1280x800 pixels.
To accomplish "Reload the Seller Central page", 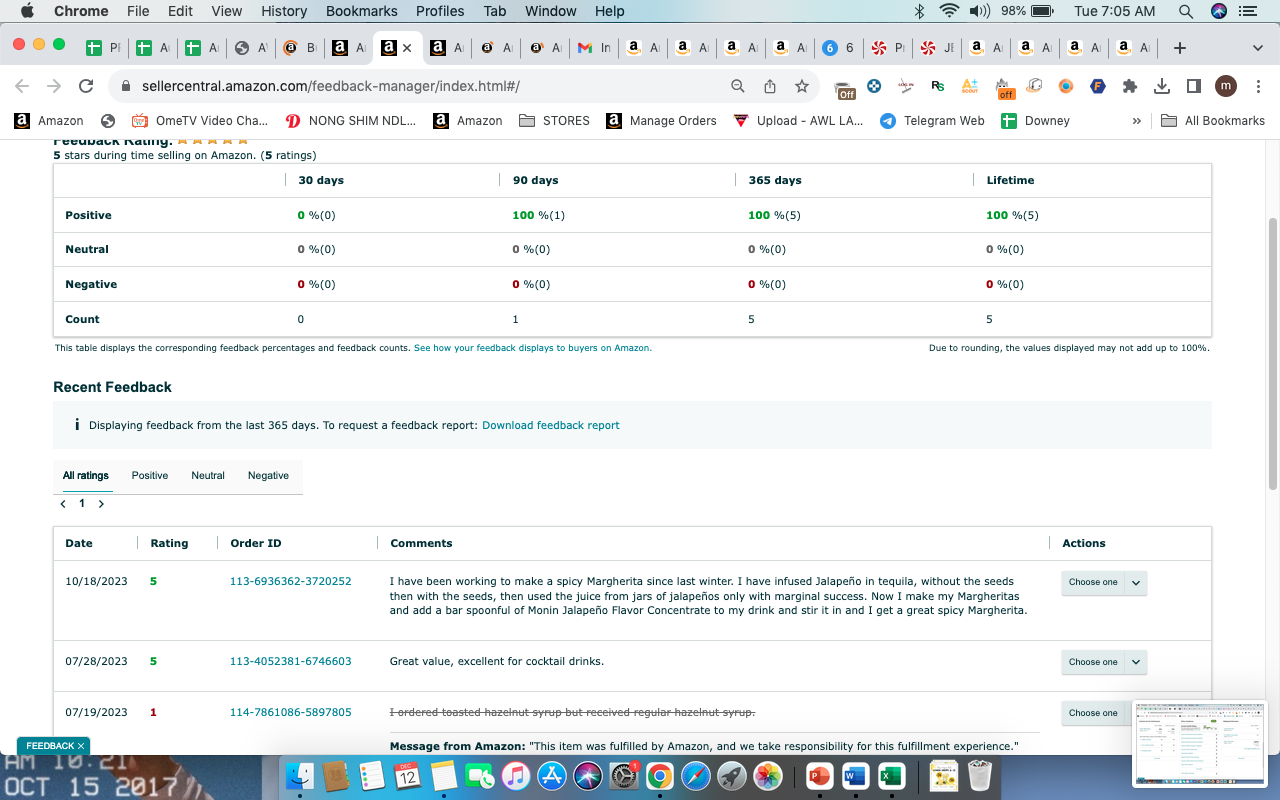I will coord(86,86).
